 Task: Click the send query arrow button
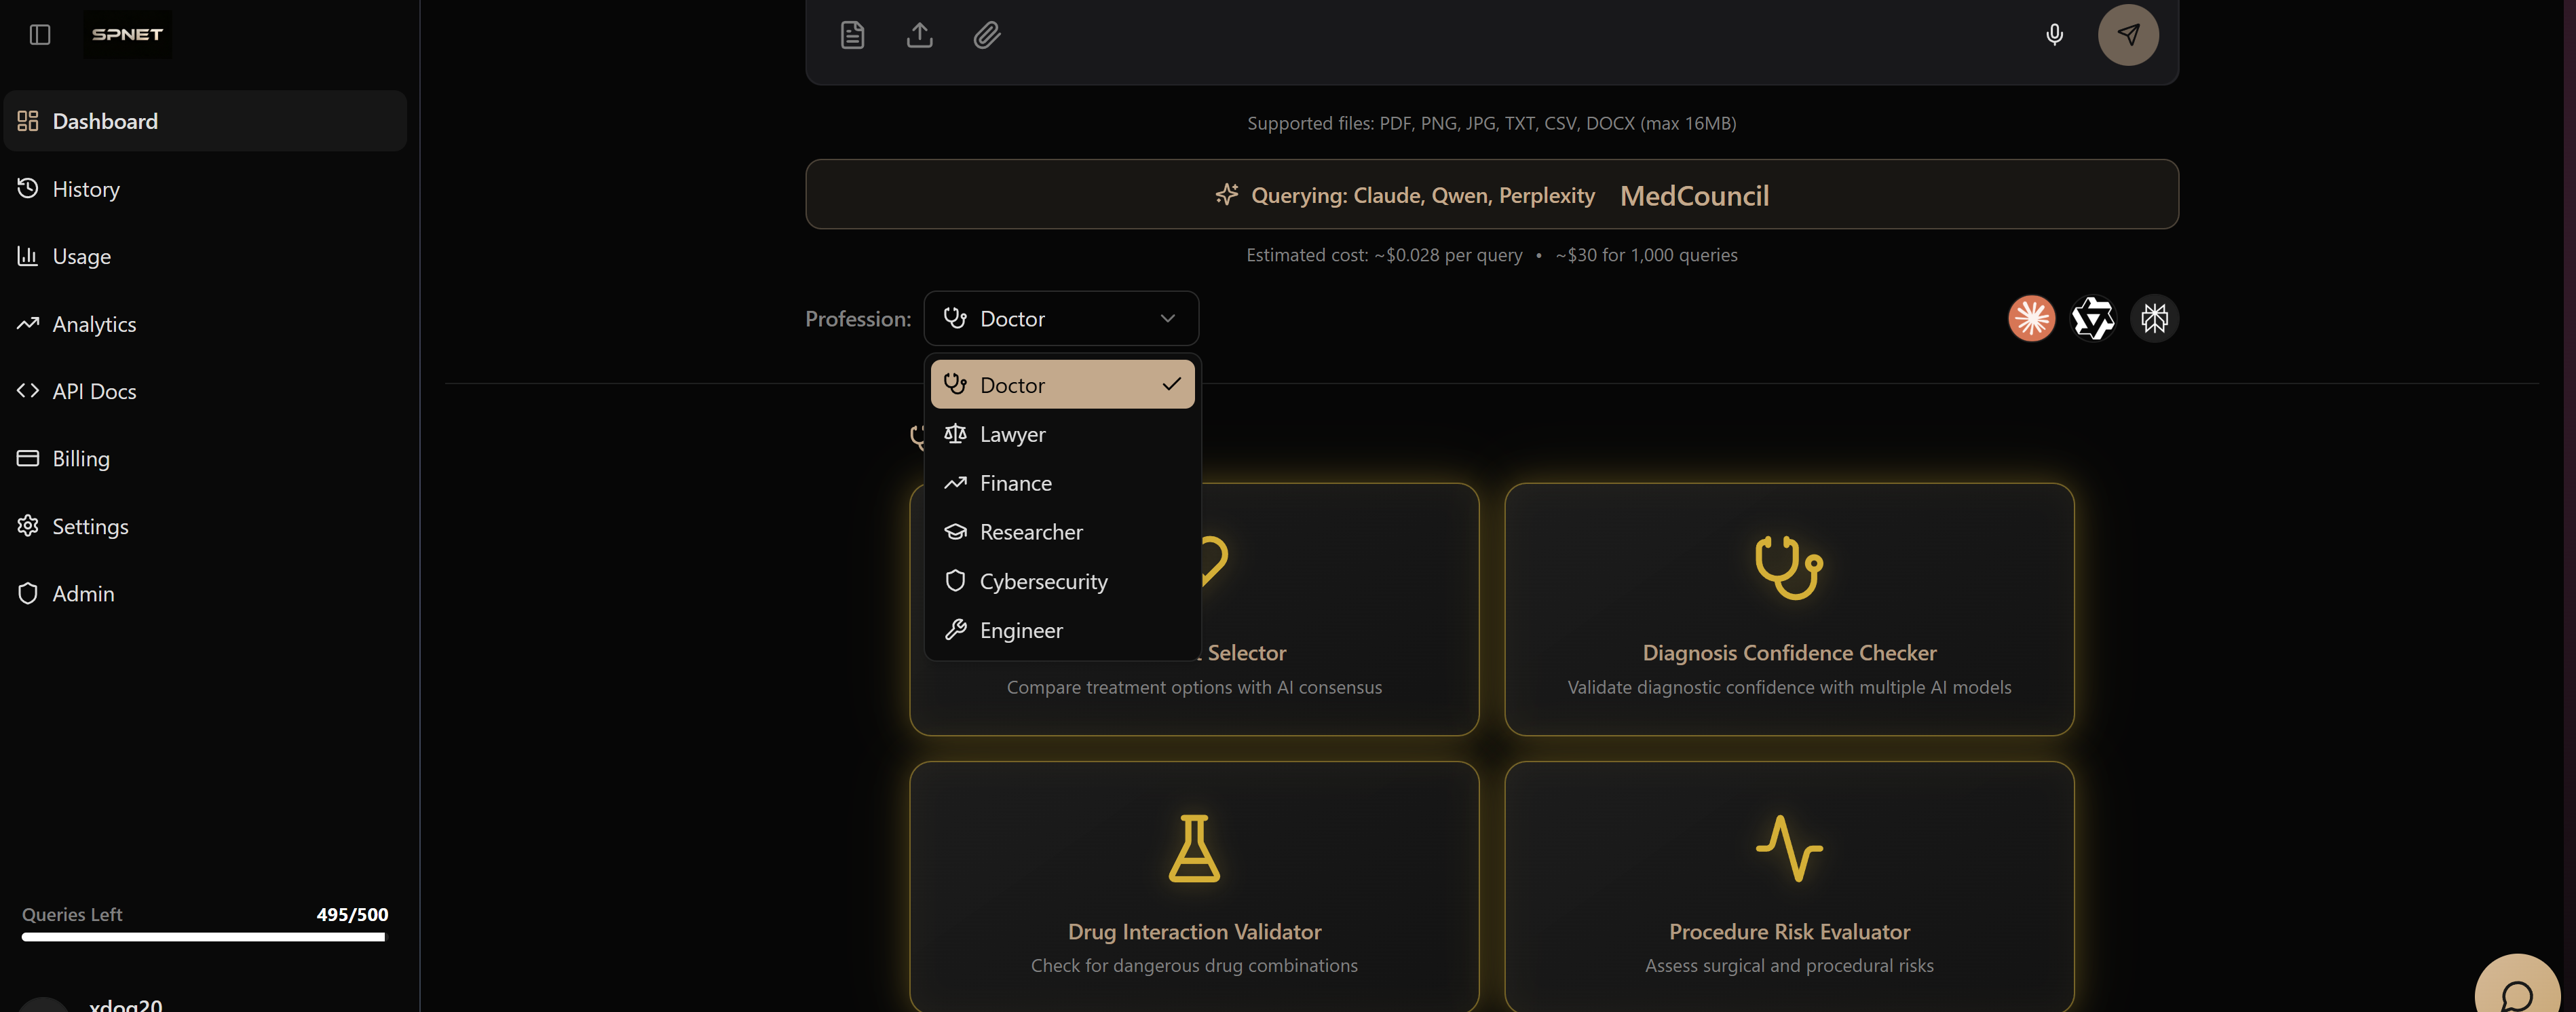coord(2128,34)
